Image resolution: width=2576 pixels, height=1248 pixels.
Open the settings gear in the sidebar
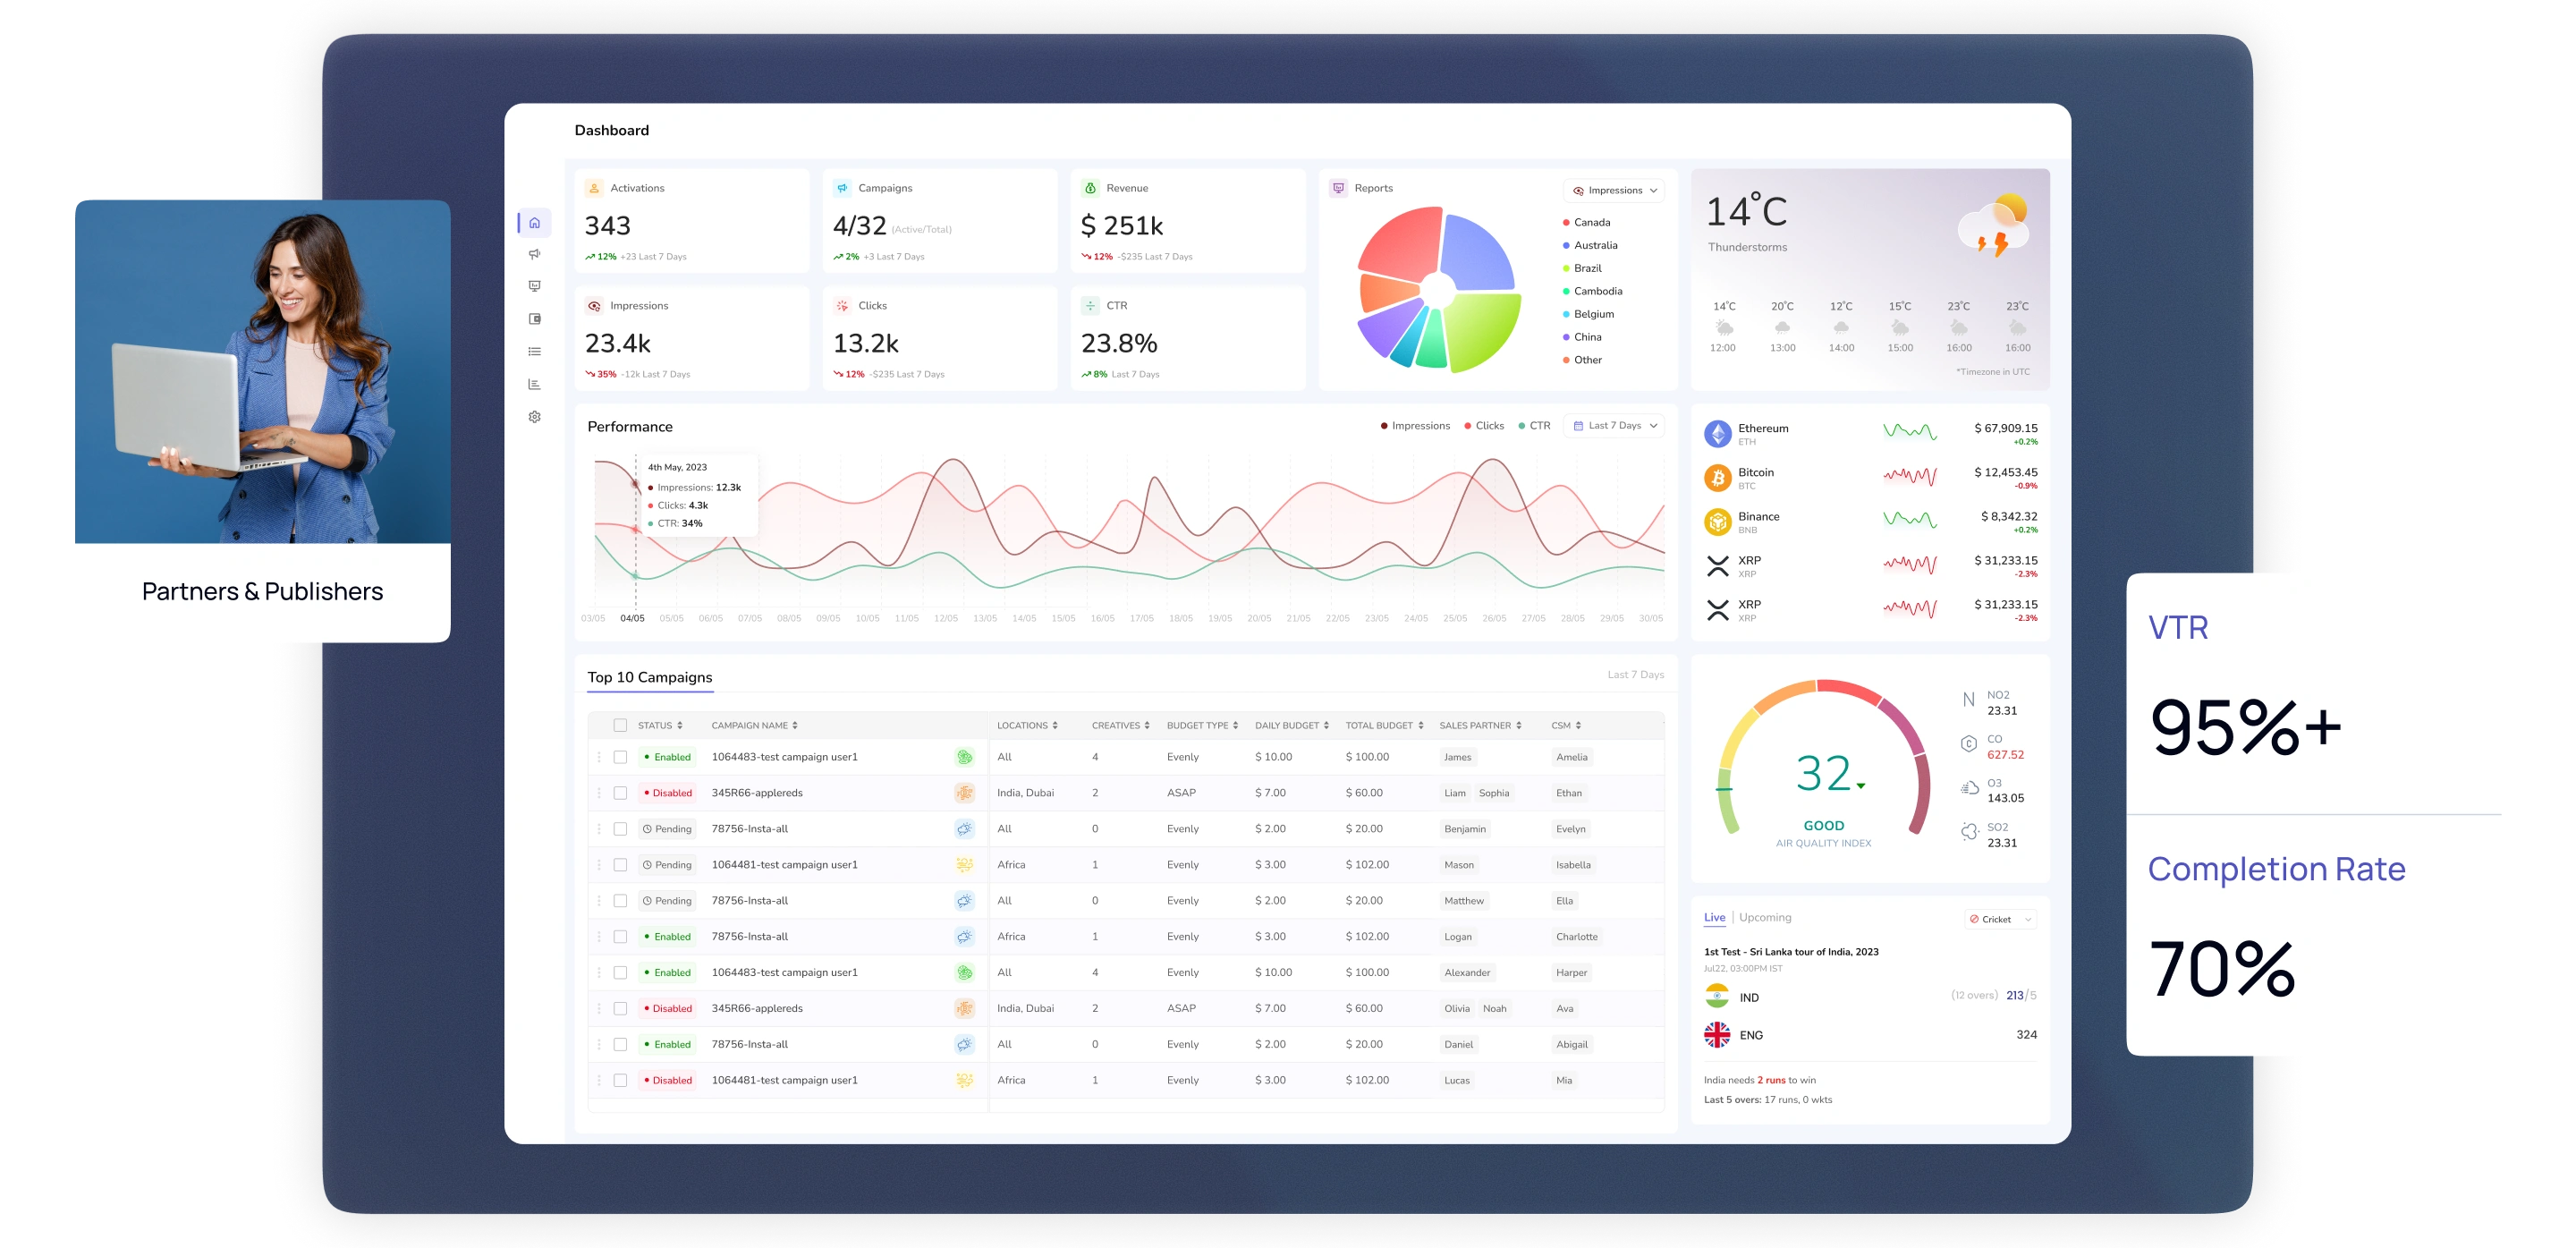(535, 417)
